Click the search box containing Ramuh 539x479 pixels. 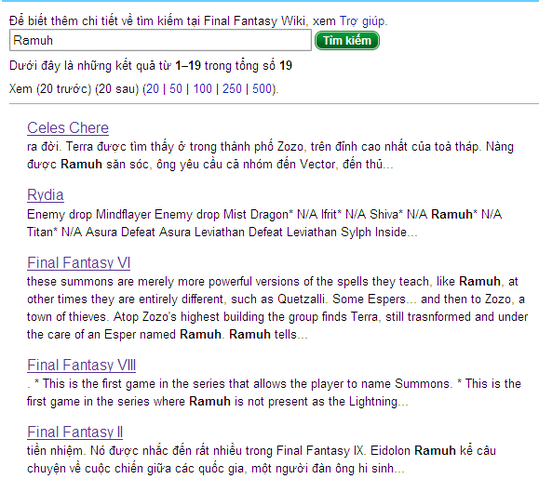[160, 40]
